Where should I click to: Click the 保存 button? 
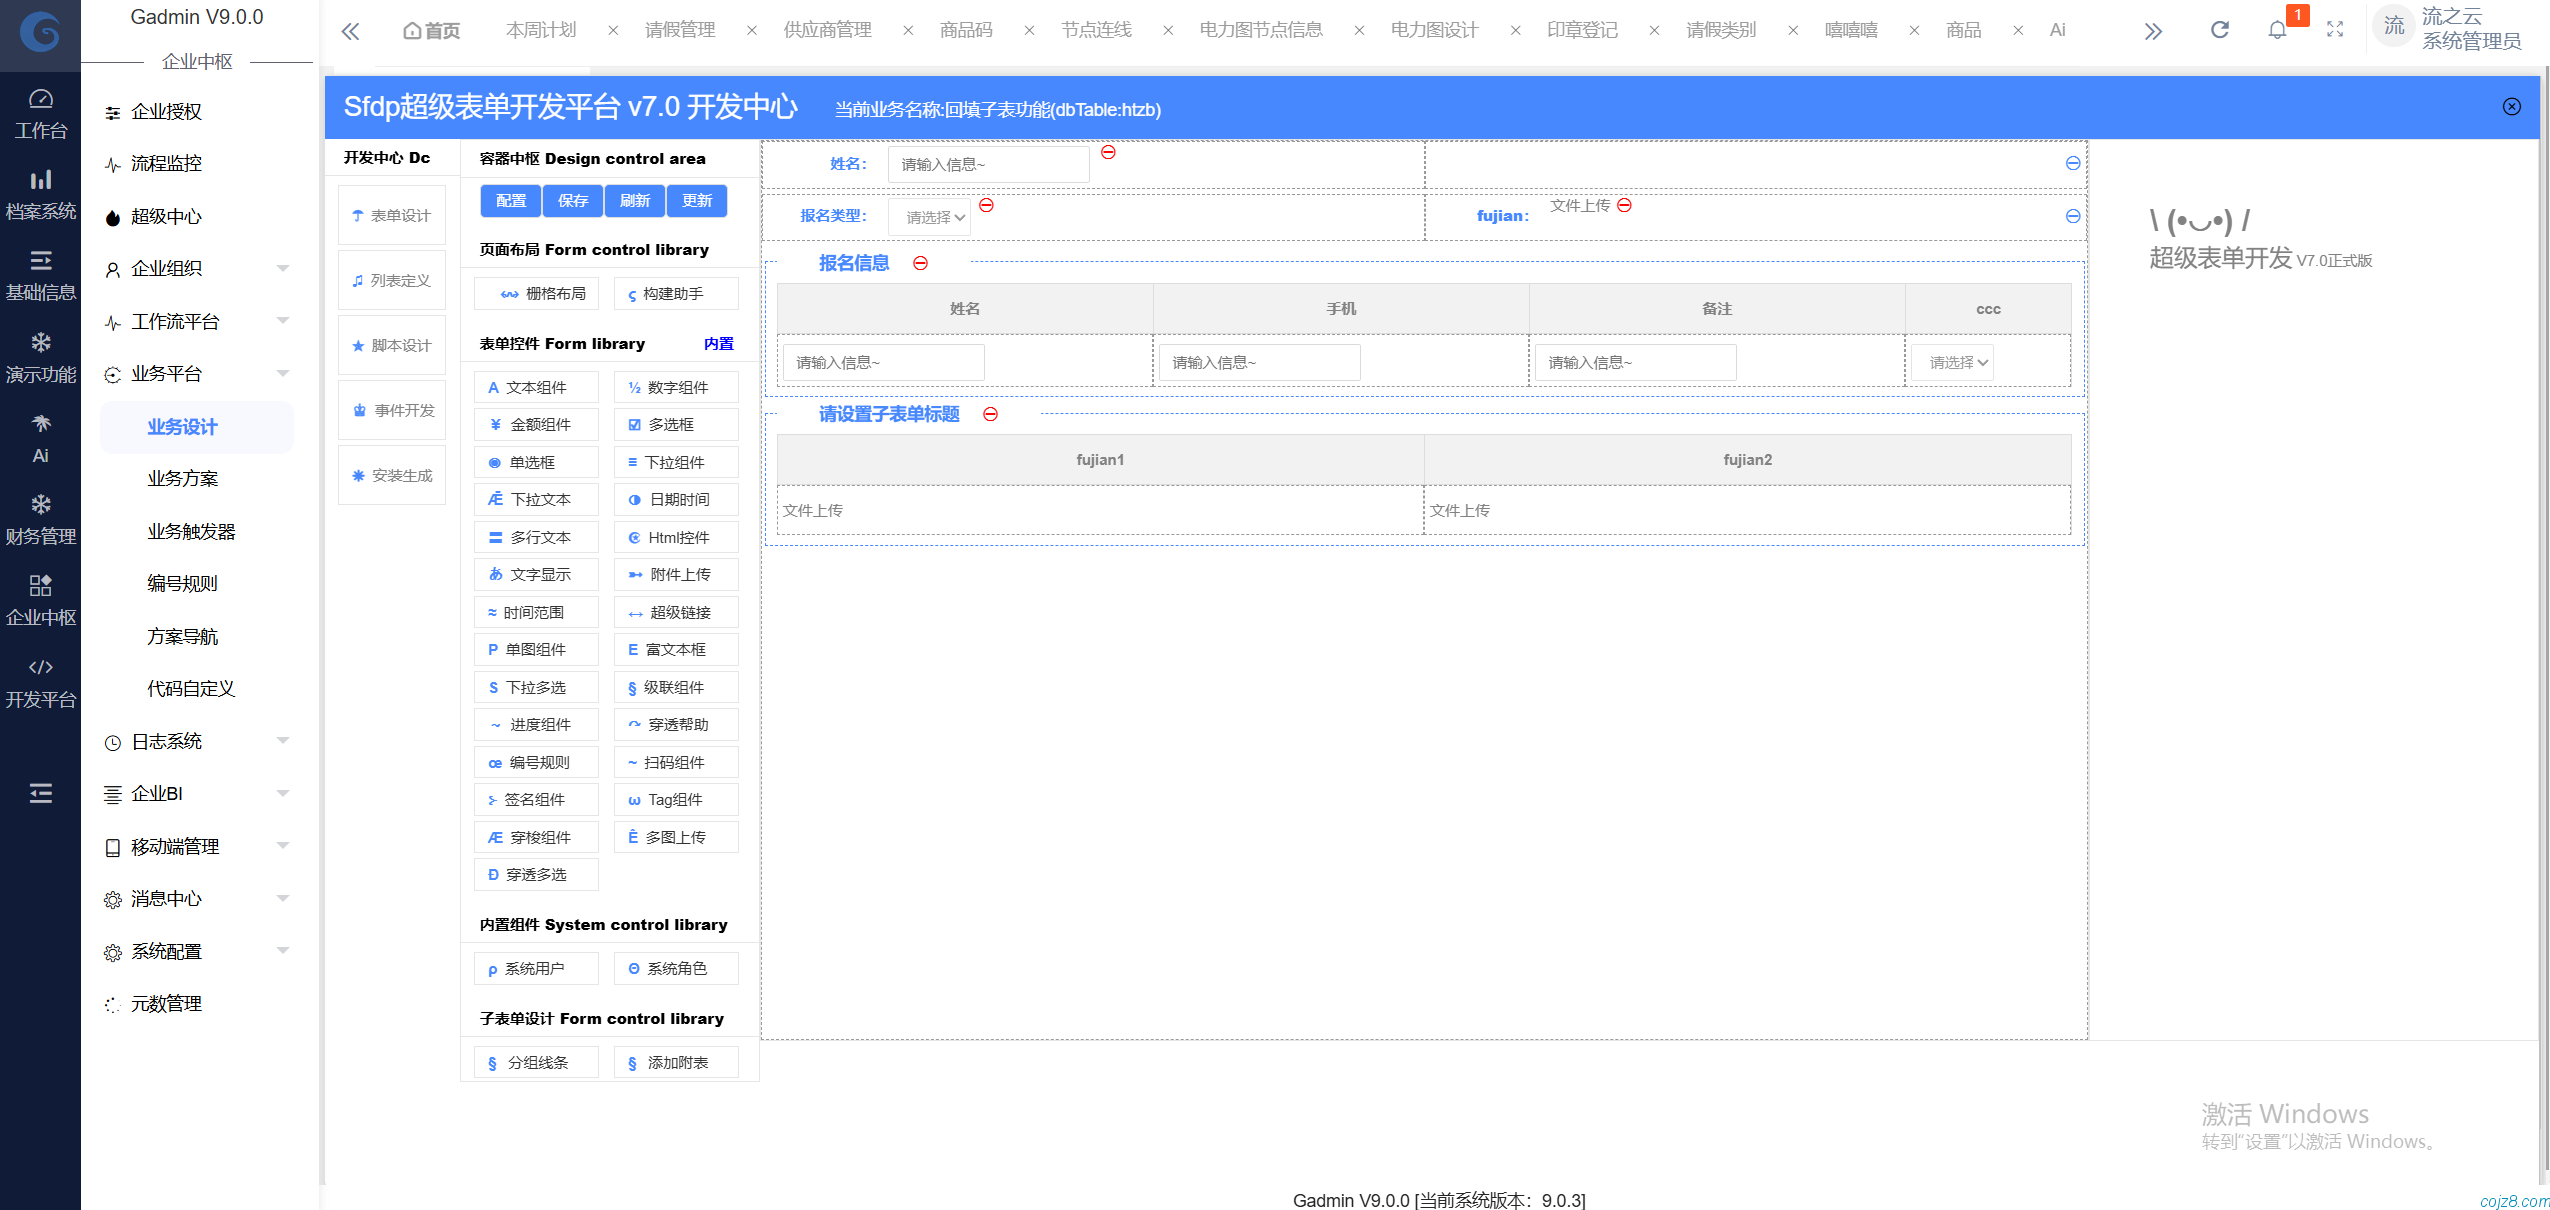click(572, 201)
